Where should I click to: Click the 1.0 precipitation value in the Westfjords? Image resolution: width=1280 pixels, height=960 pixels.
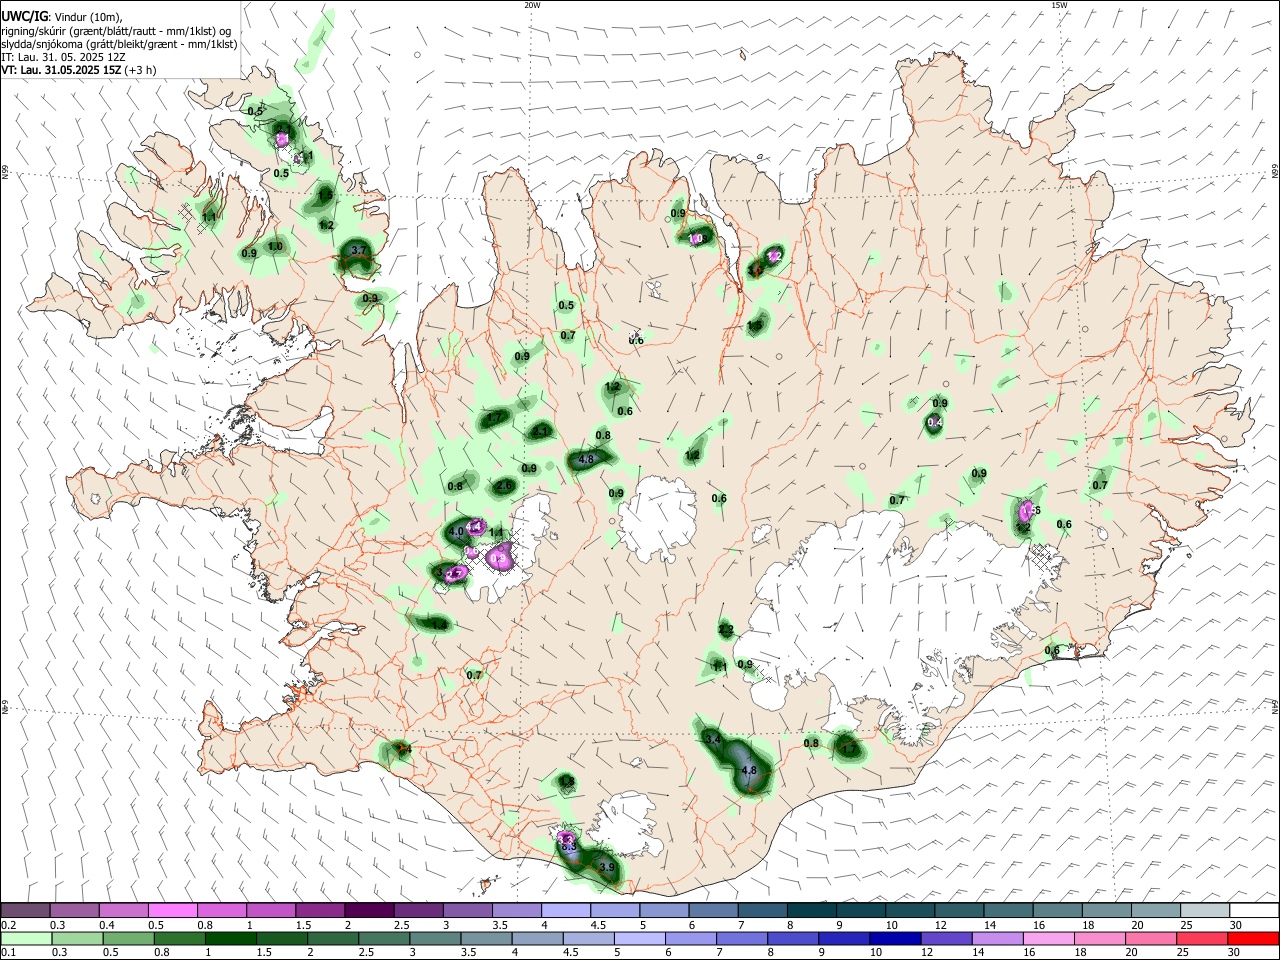pyautogui.click(x=275, y=246)
